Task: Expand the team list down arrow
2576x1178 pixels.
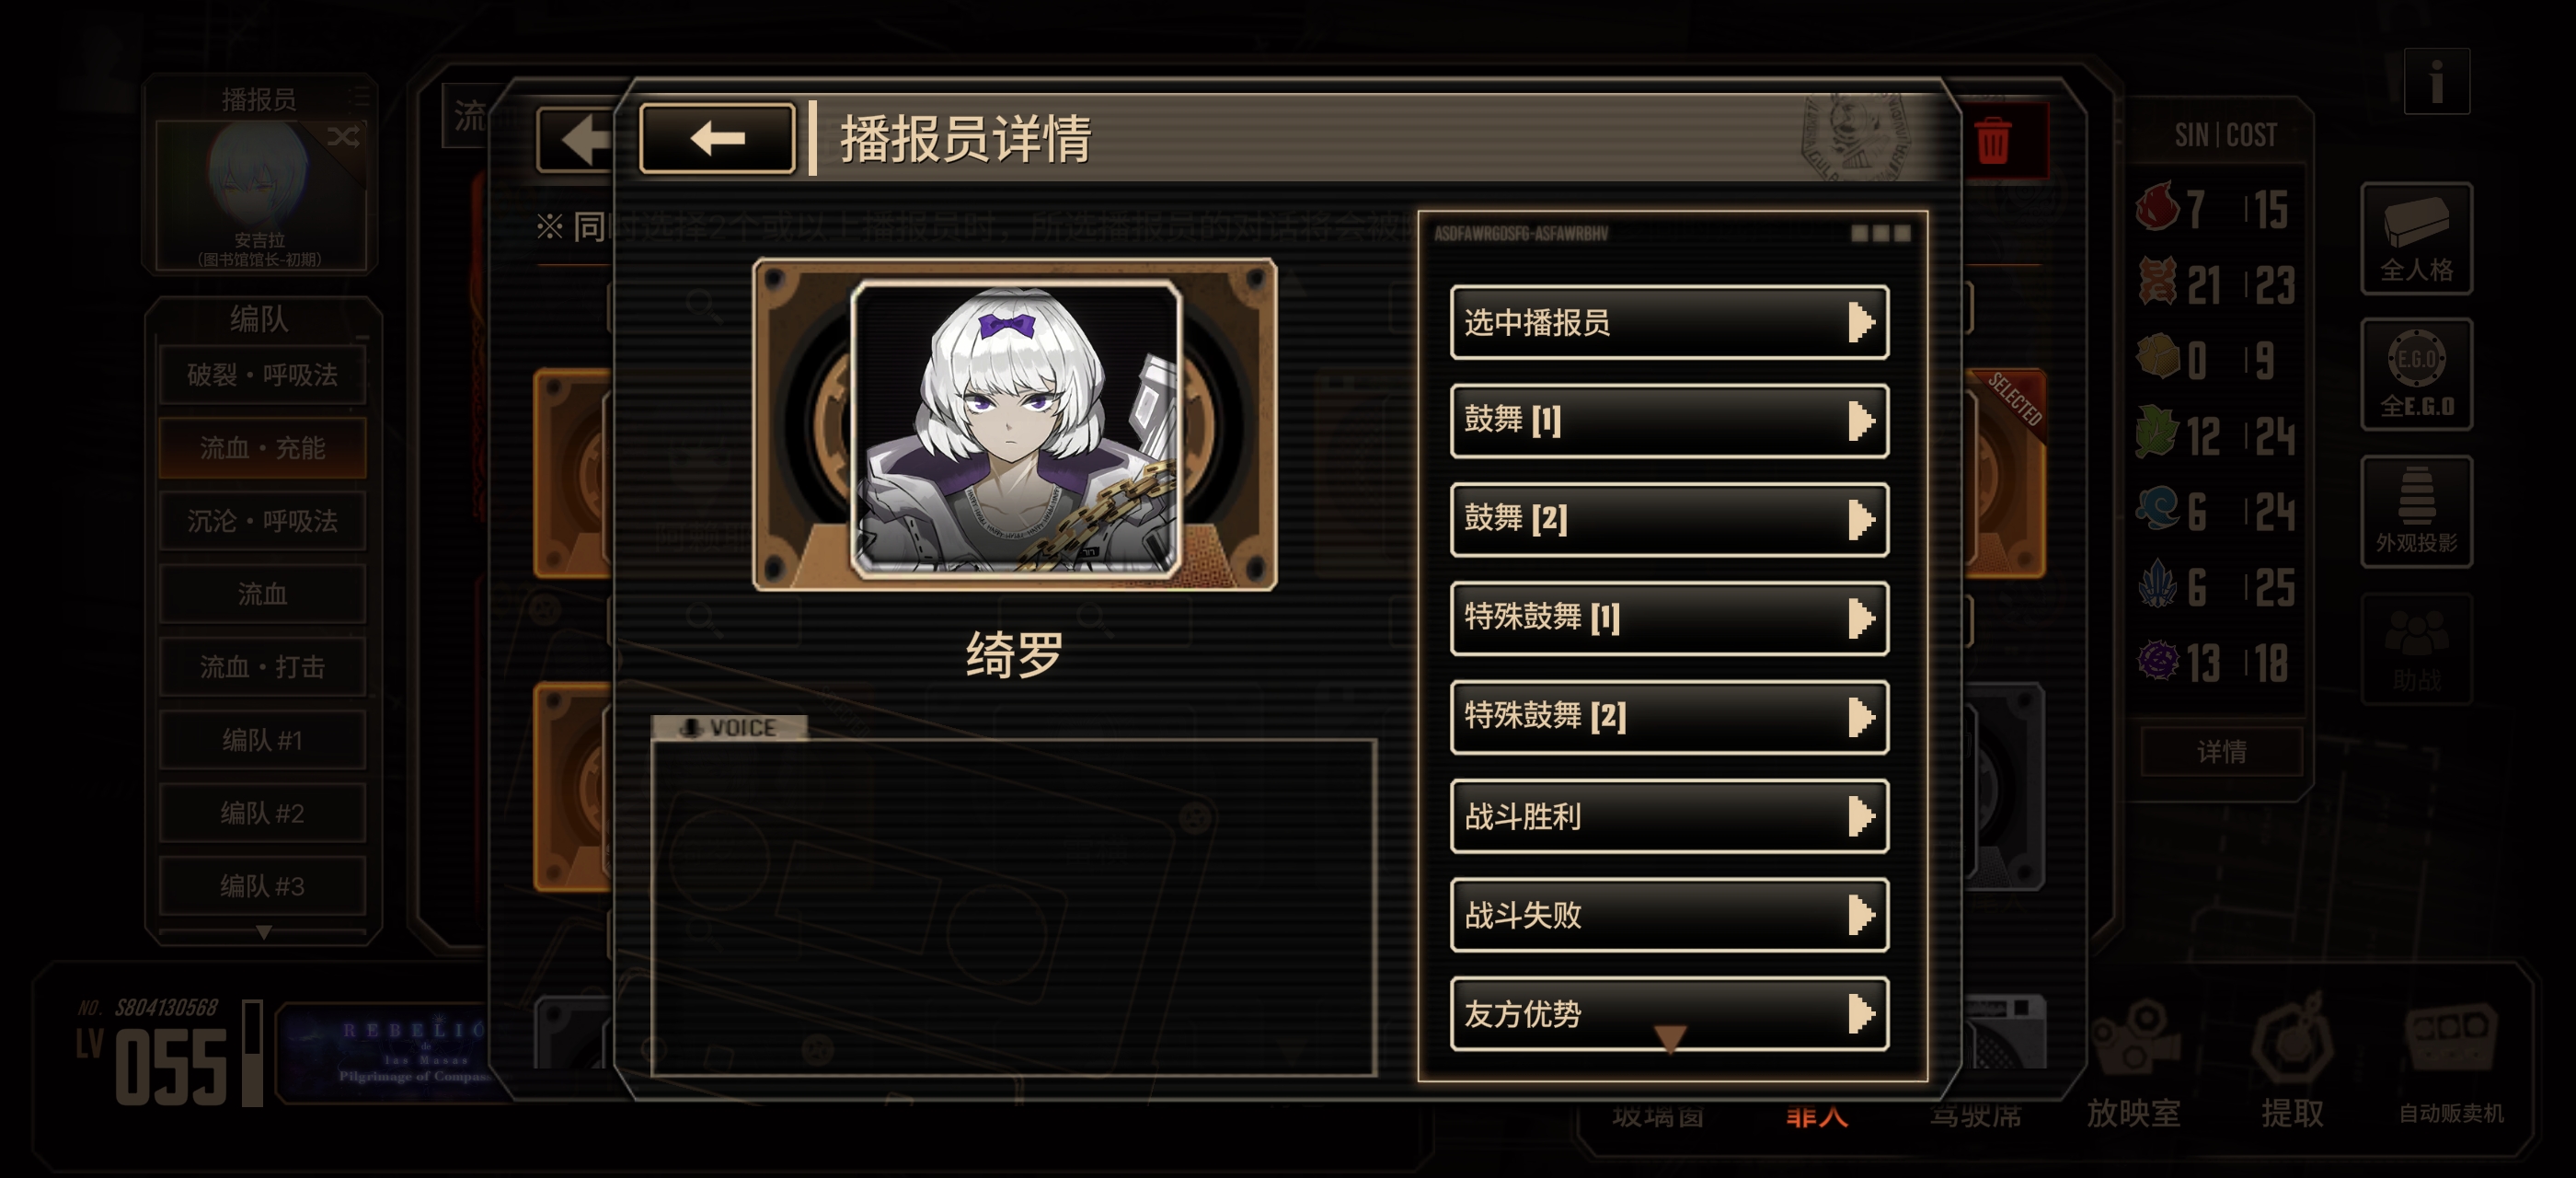Action: tap(263, 932)
